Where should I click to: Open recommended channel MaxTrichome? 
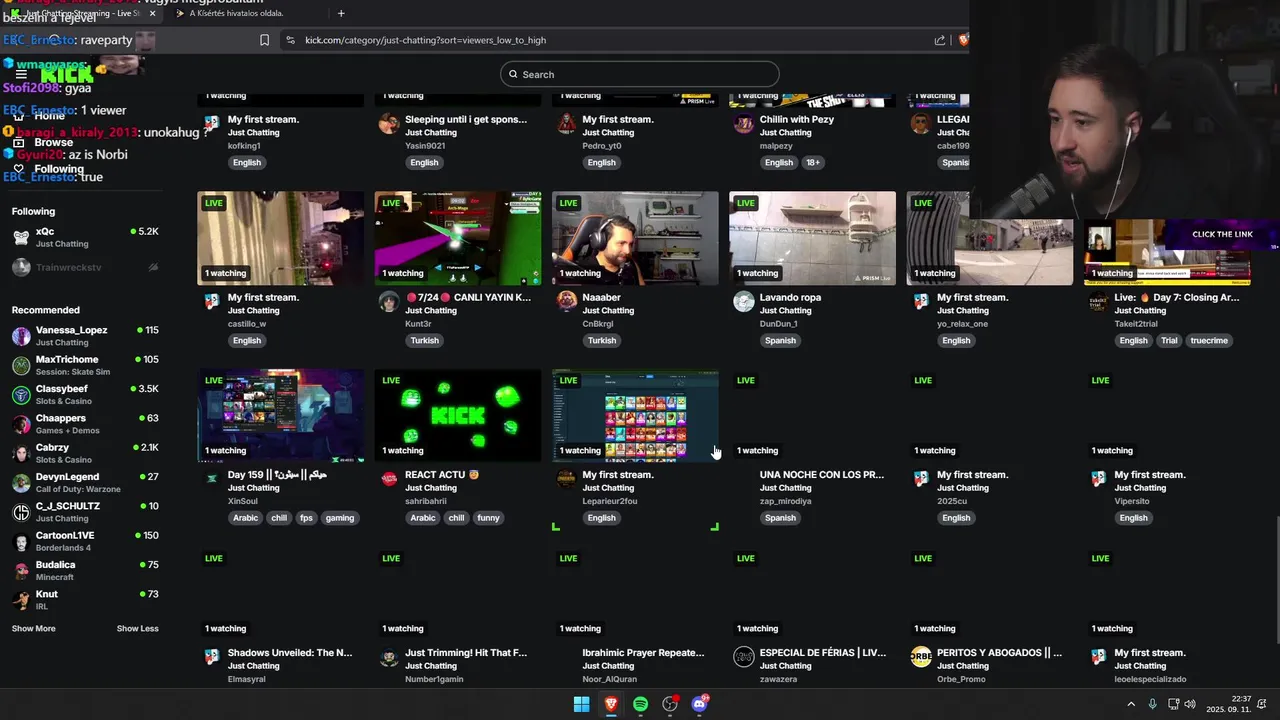coord(85,365)
